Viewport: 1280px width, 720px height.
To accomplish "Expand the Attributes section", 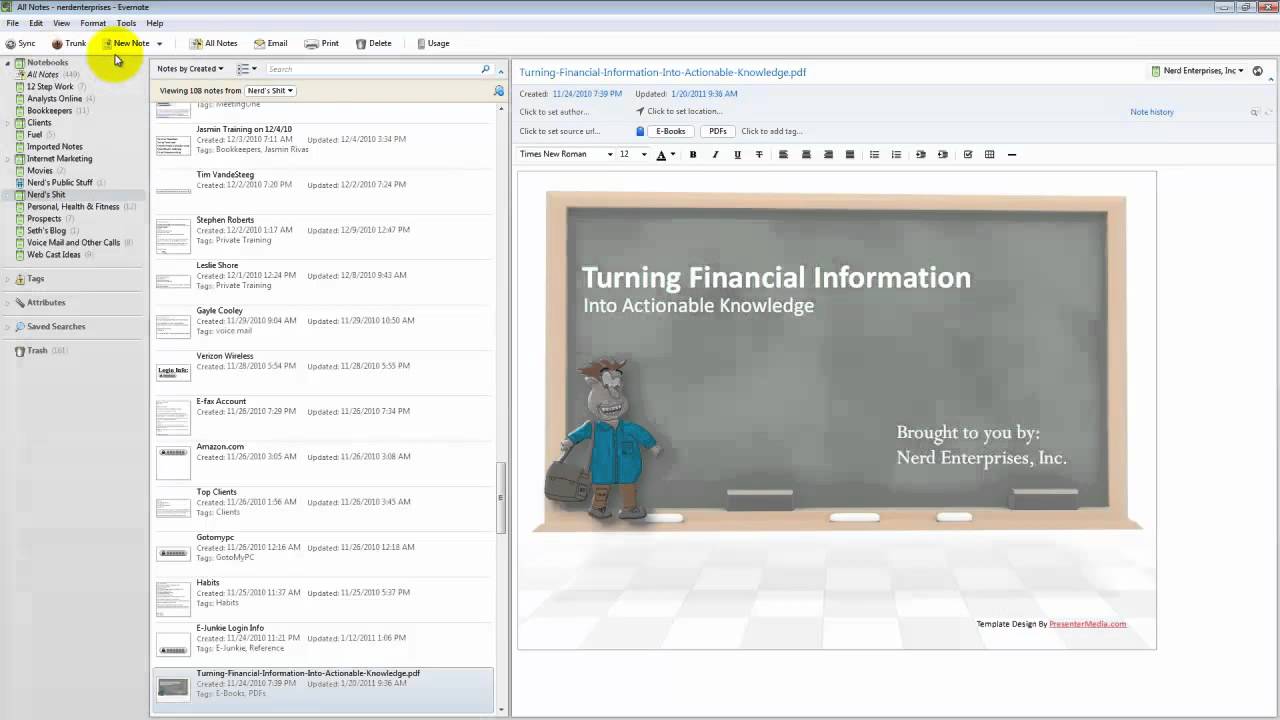I will click(x=8, y=303).
